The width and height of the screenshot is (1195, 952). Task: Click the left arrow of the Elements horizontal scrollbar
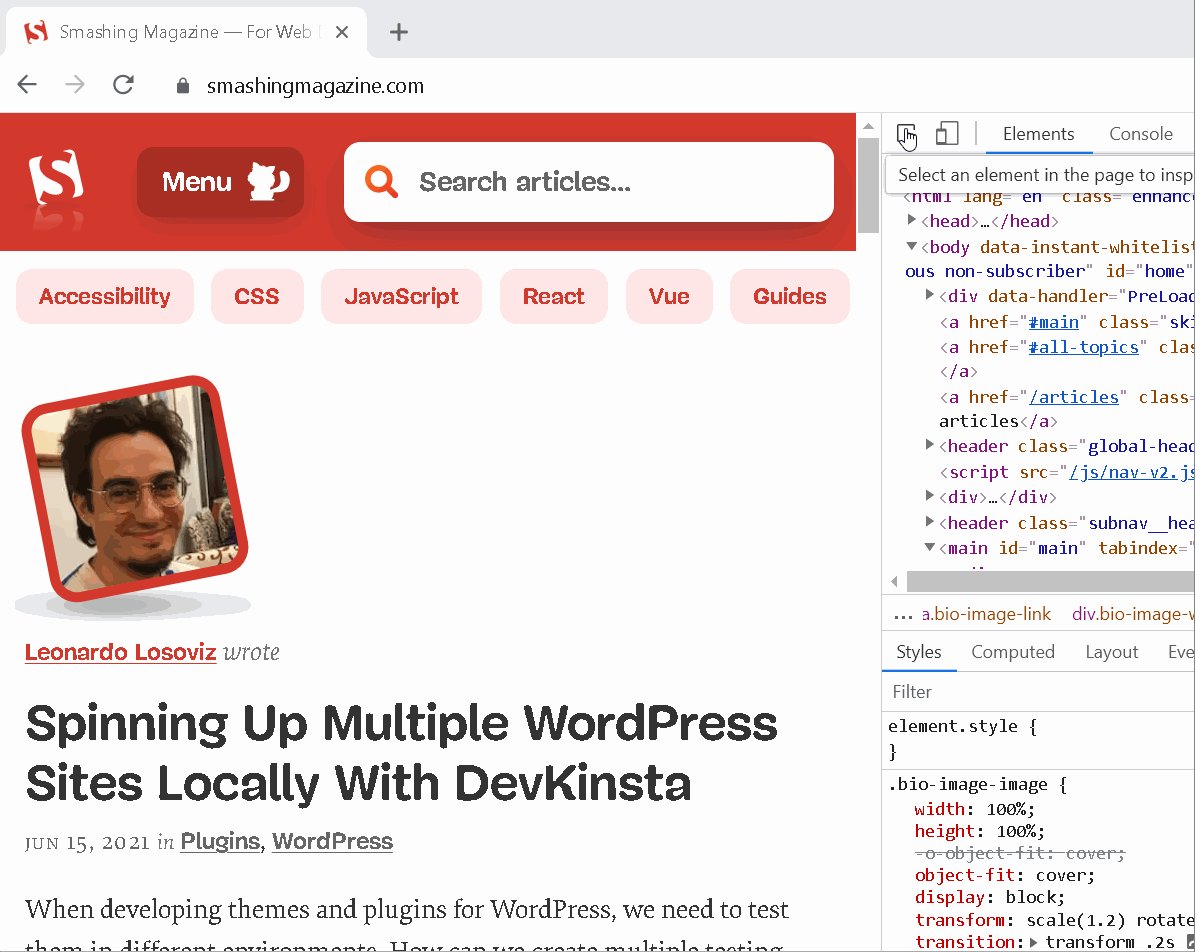click(x=894, y=582)
